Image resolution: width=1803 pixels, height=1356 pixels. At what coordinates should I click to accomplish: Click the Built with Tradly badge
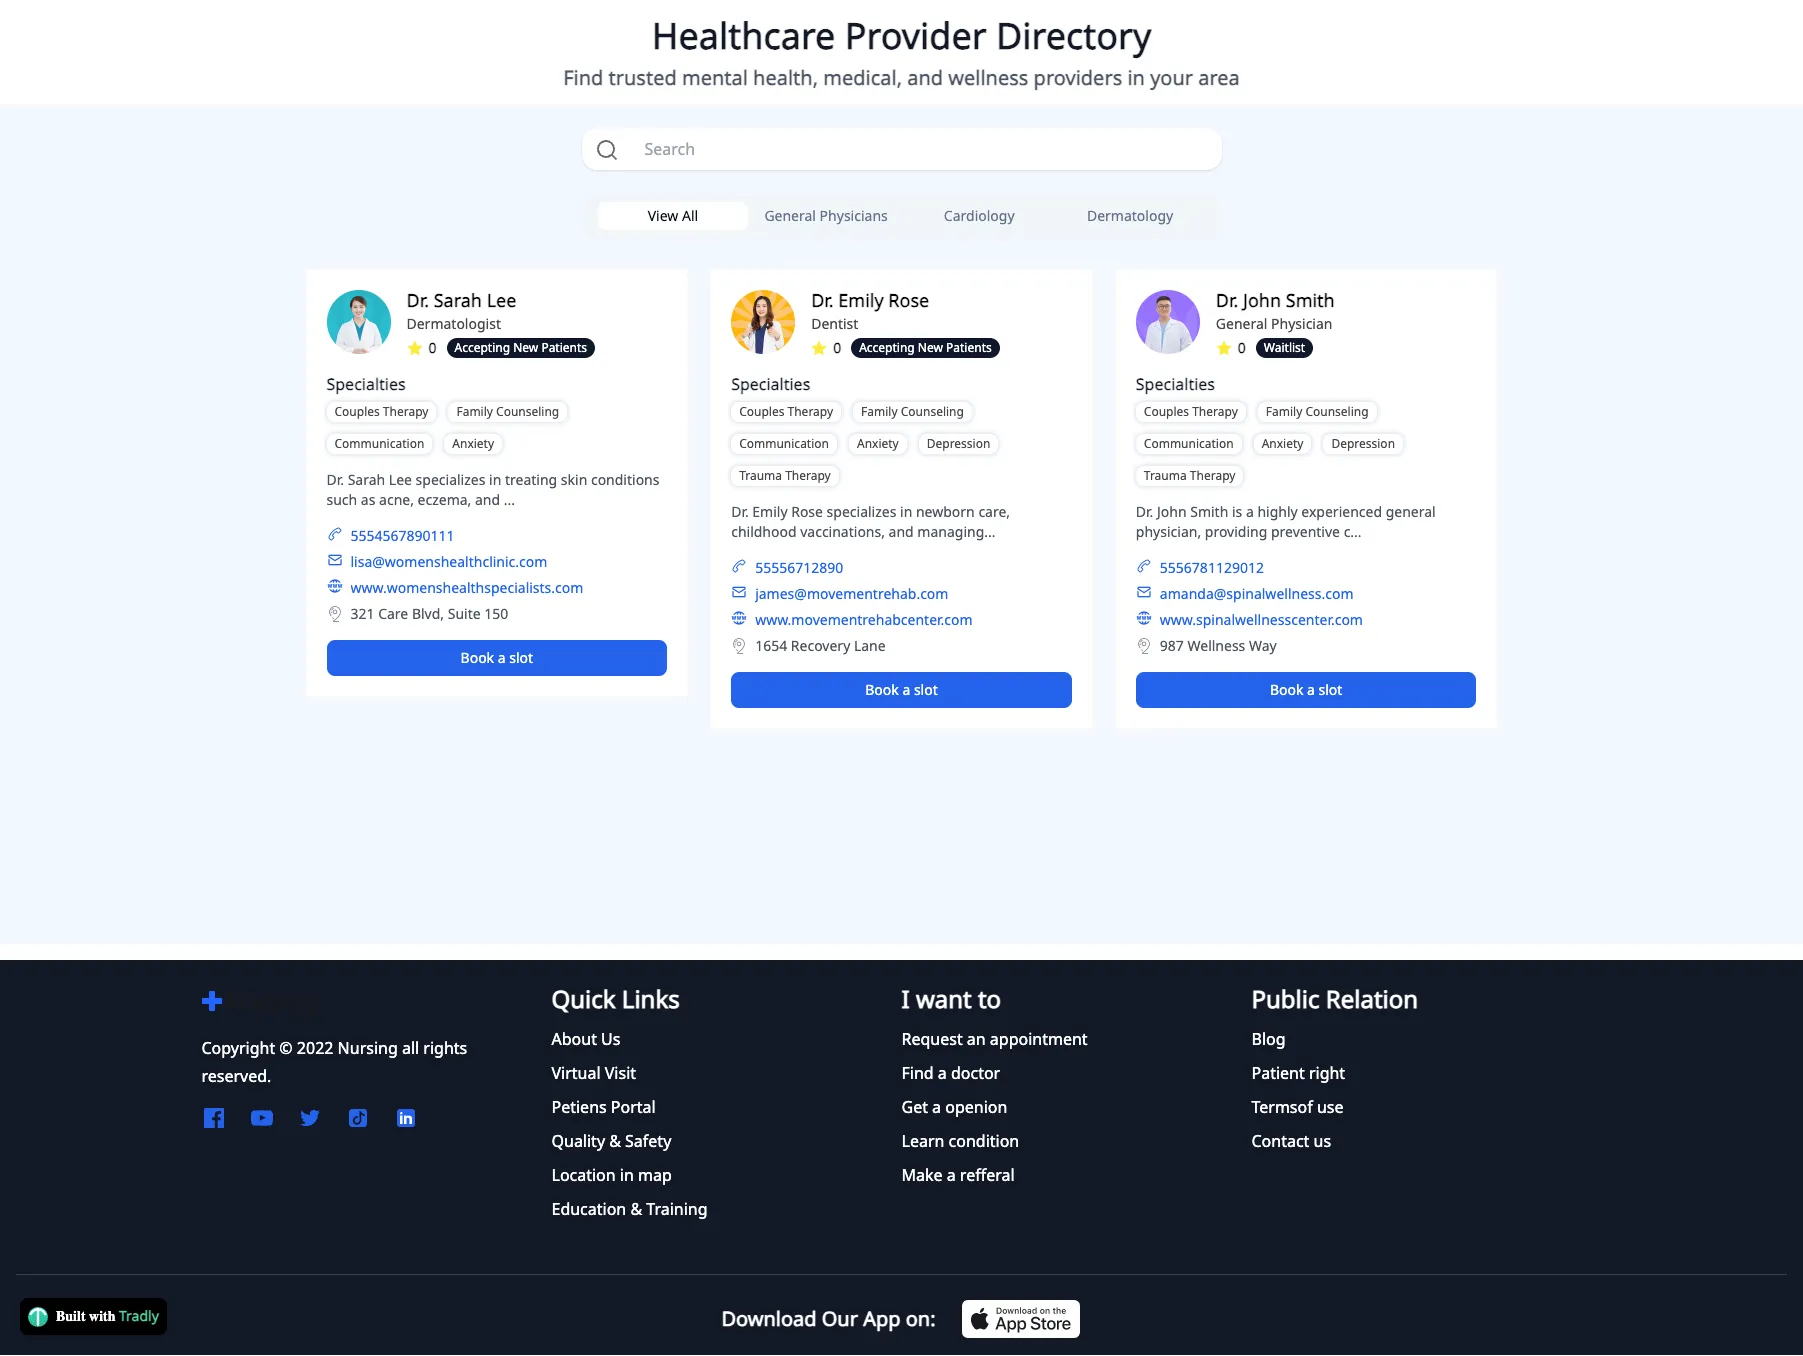click(x=94, y=1316)
